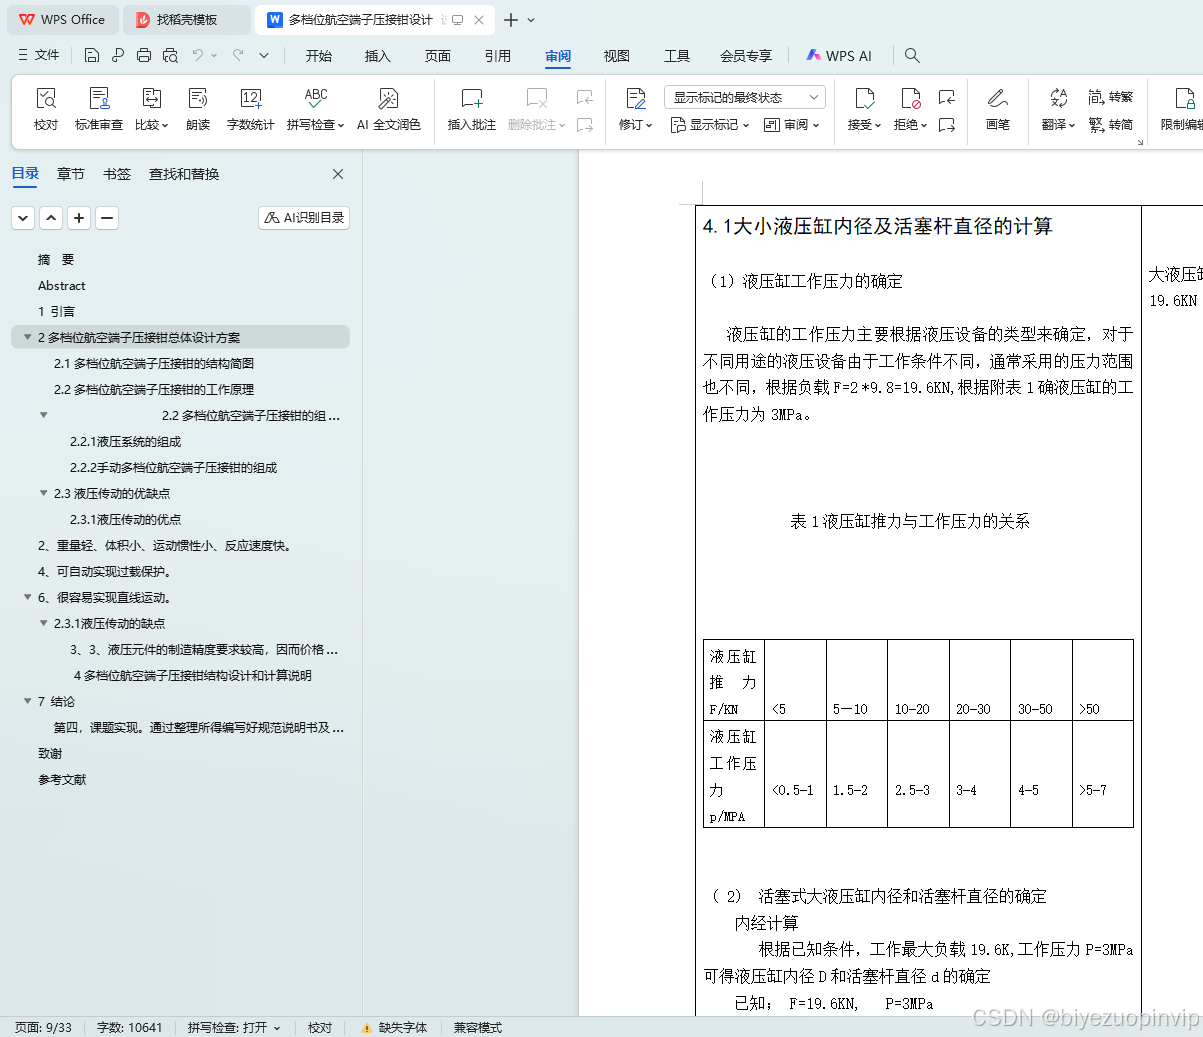Click the WPS AI button
Viewport: 1203px width, 1037px height.
point(839,56)
